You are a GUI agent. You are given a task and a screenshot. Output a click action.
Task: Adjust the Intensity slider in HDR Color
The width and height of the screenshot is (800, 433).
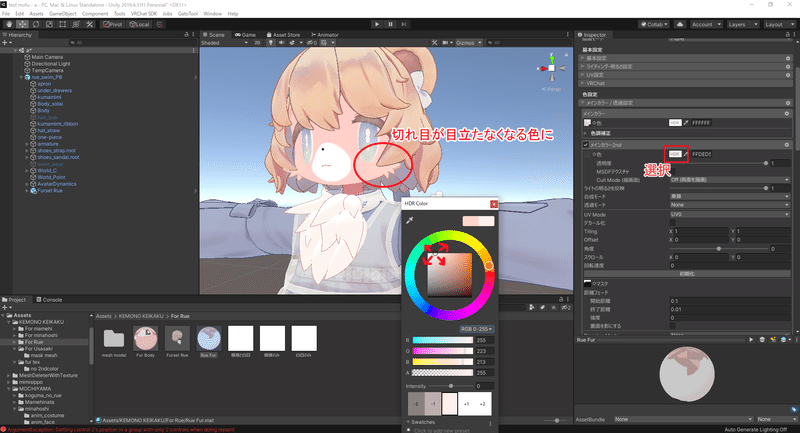[451, 386]
